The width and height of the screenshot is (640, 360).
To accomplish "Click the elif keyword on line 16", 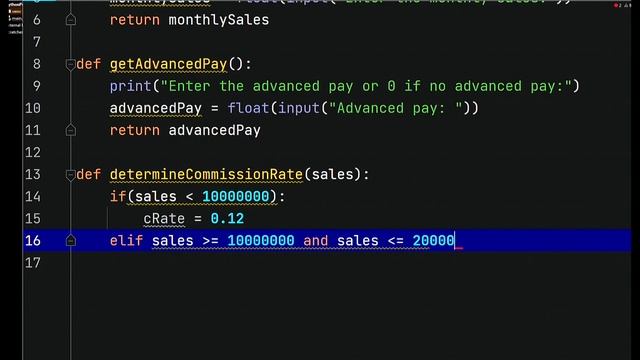I will 126,241.
